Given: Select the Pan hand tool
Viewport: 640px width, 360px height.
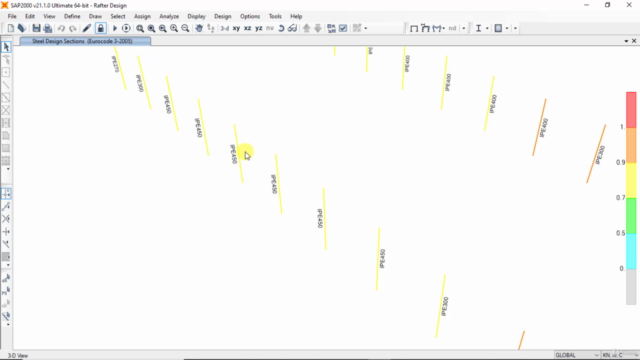Looking at the screenshot, I should click(x=199, y=28).
